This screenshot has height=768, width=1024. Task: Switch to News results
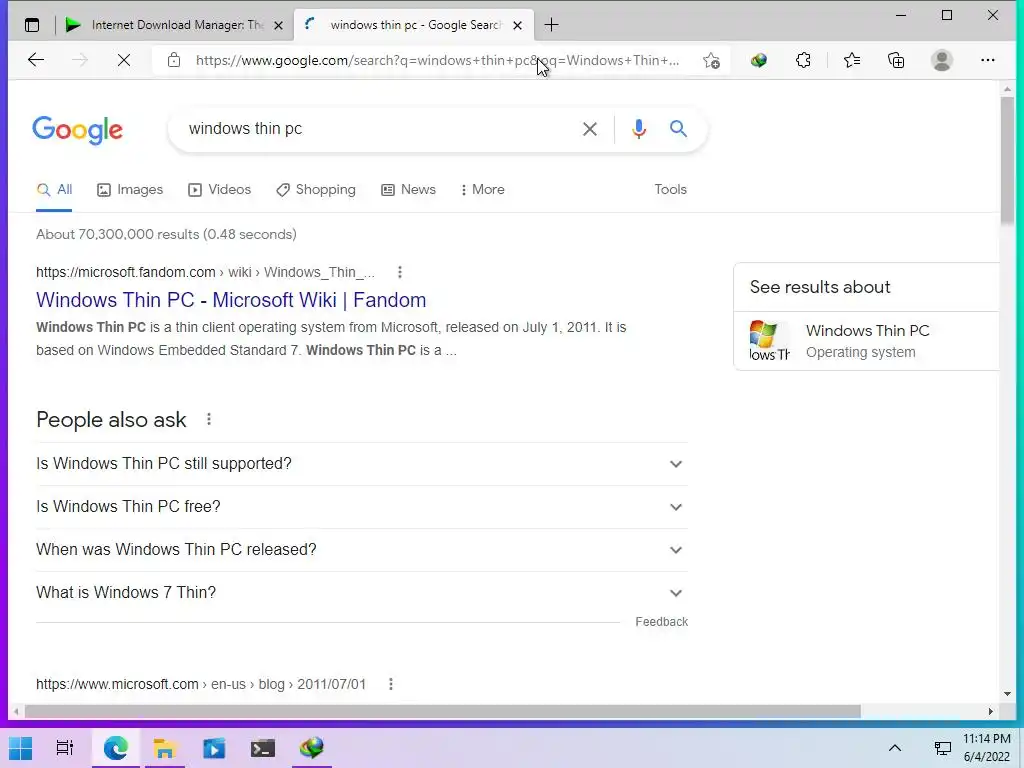point(408,189)
